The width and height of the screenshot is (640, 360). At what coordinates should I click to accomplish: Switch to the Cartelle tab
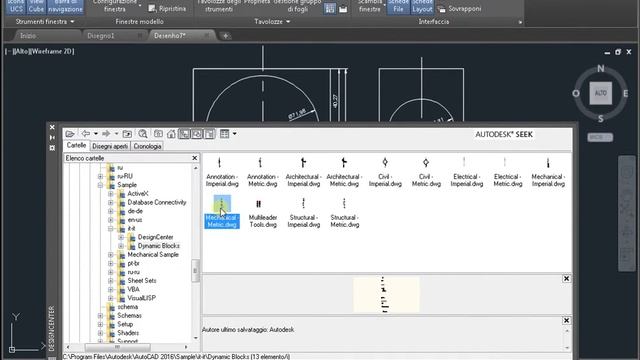click(76, 145)
